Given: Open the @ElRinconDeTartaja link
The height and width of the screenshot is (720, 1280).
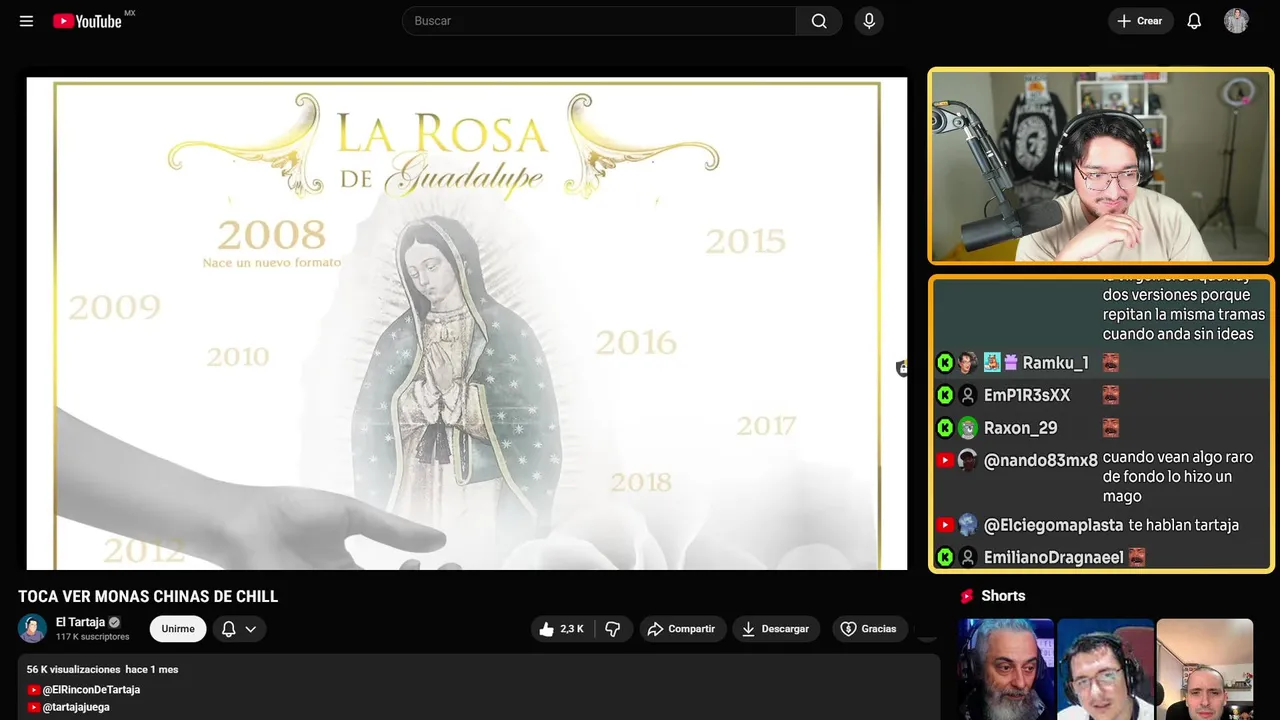Looking at the screenshot, I should click(x=91, y=690).
